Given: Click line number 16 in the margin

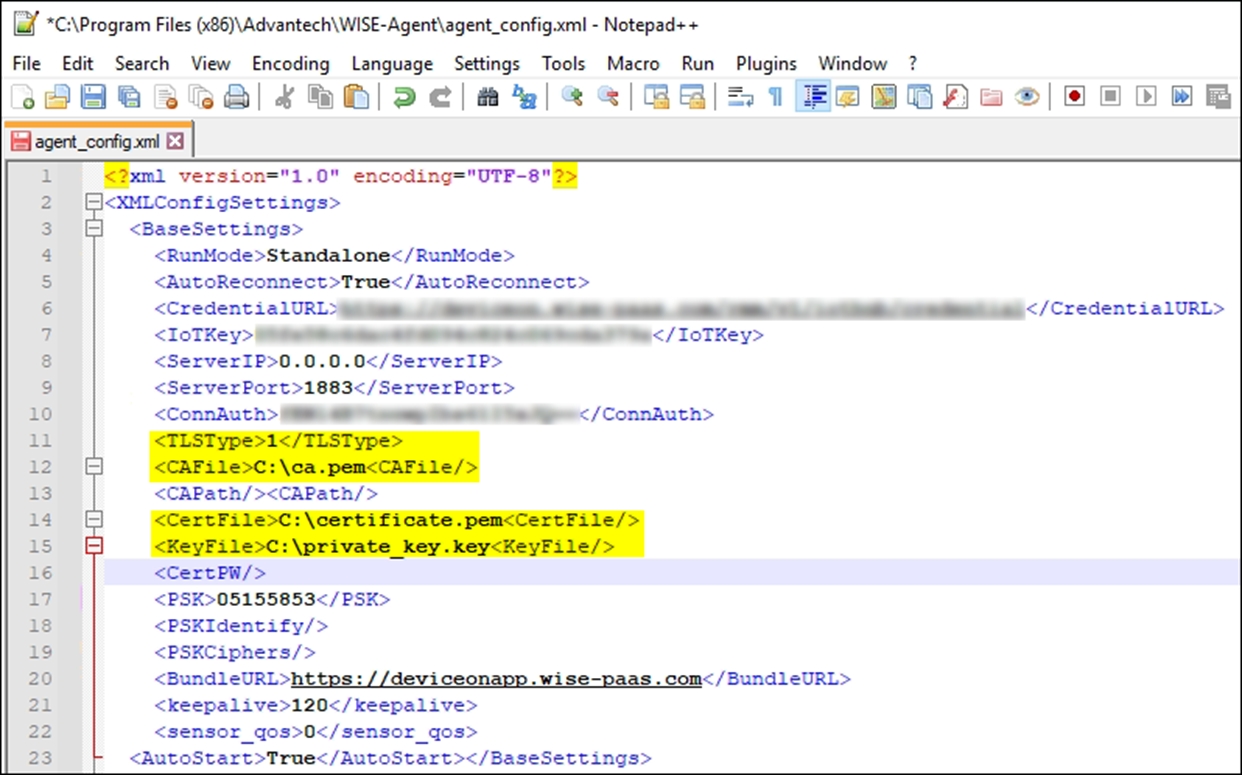Looking at the screenshot, I should point(40,572).
